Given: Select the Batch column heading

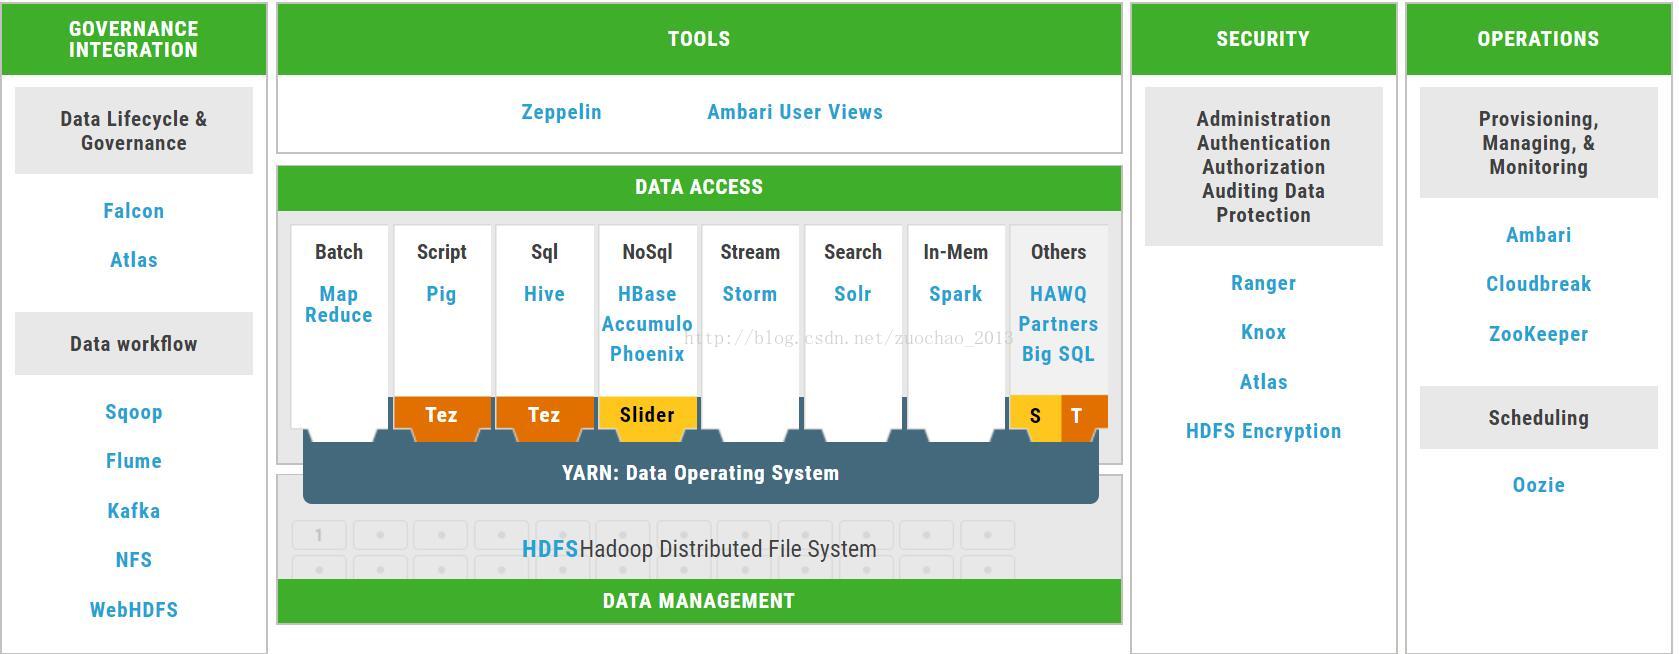Looking at the screenshot, I should click(339, 252).
